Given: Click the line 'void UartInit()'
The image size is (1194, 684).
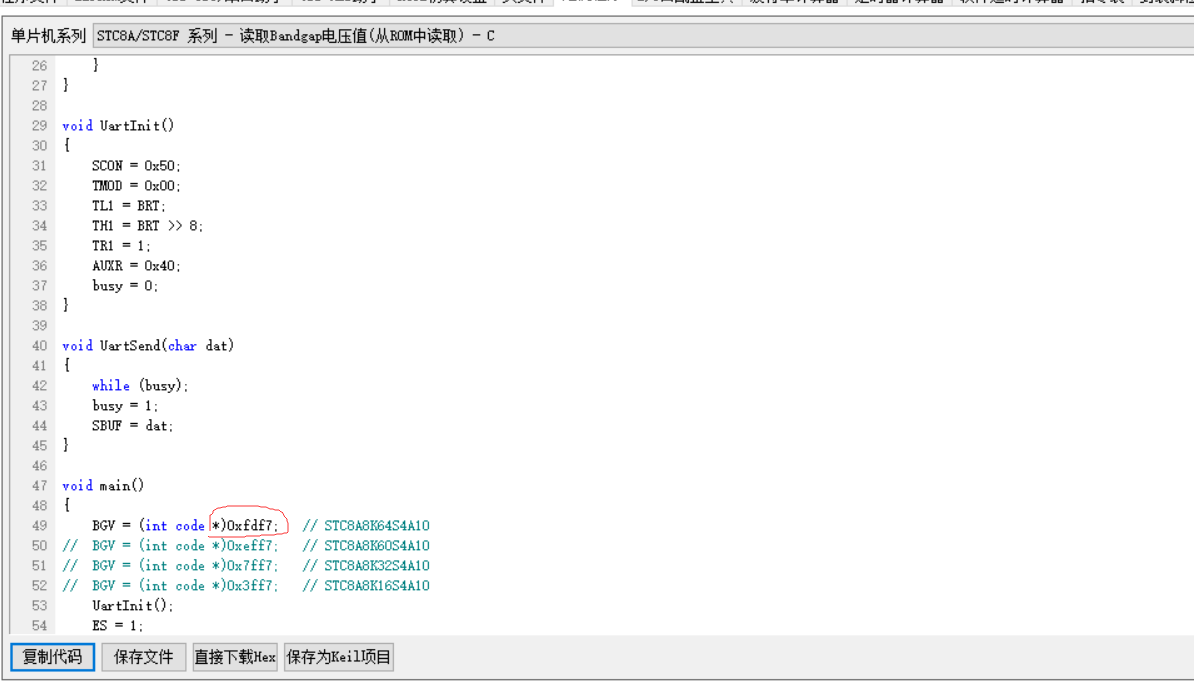Looking at the screenshot, I should click(118, 126).
